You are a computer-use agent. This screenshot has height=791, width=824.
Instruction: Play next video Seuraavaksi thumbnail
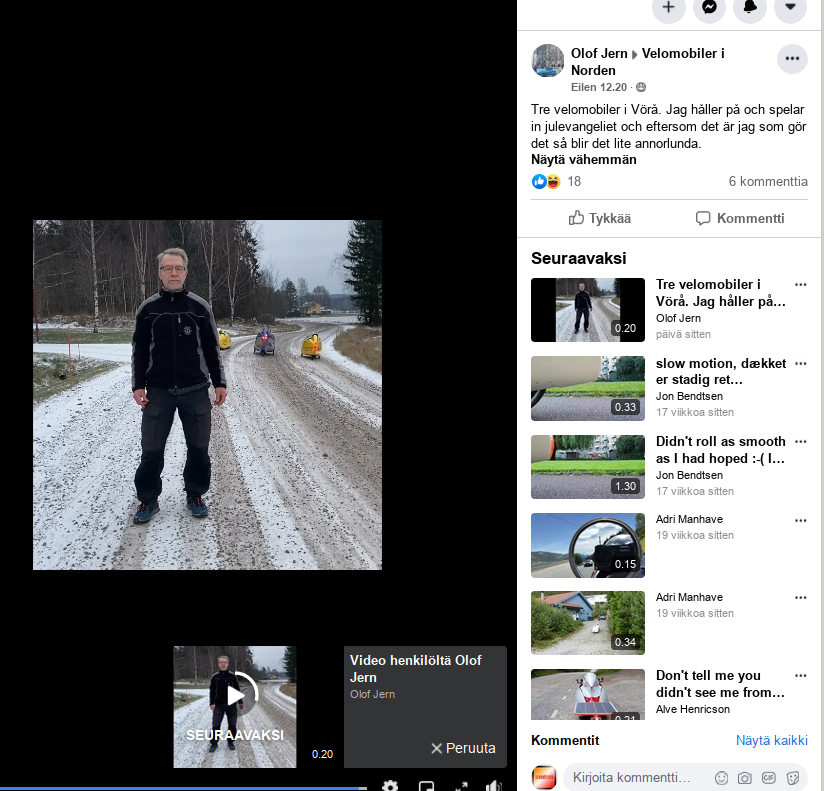coord(235,707)
